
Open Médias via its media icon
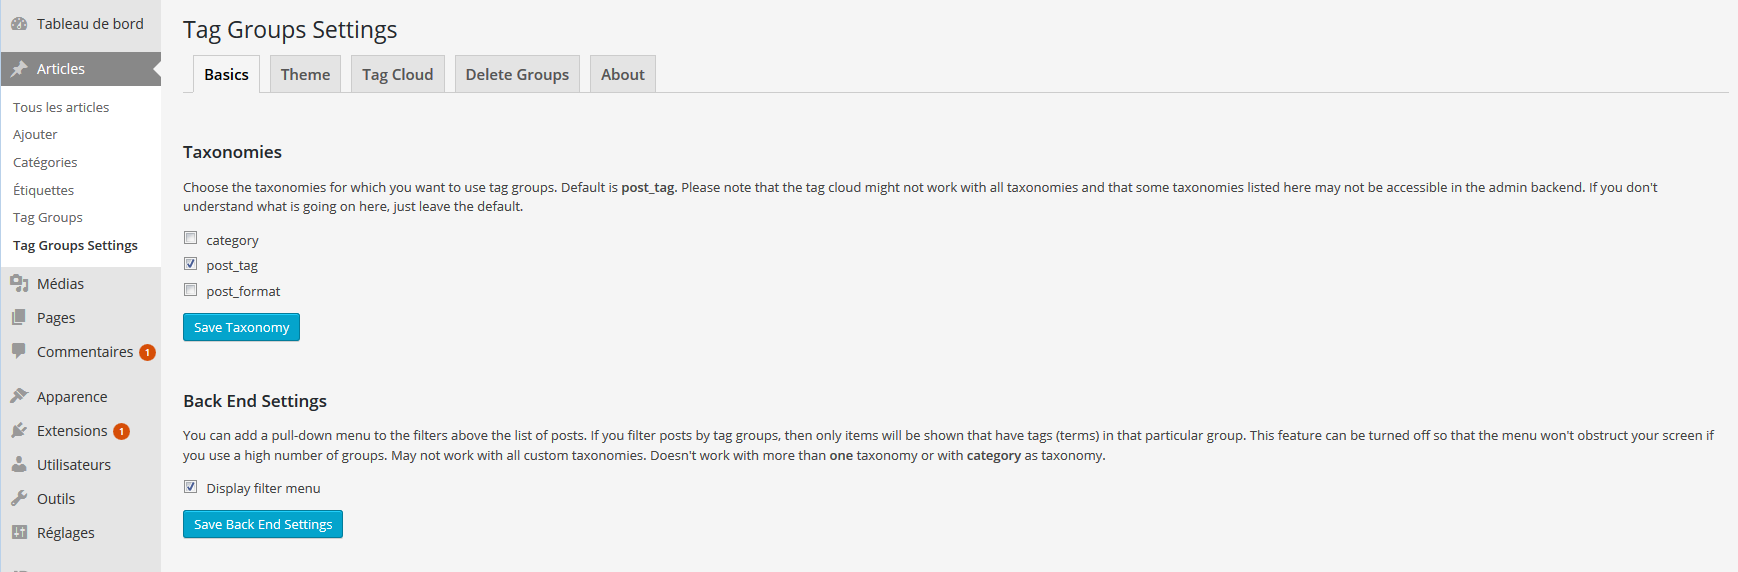pos(19,284)
